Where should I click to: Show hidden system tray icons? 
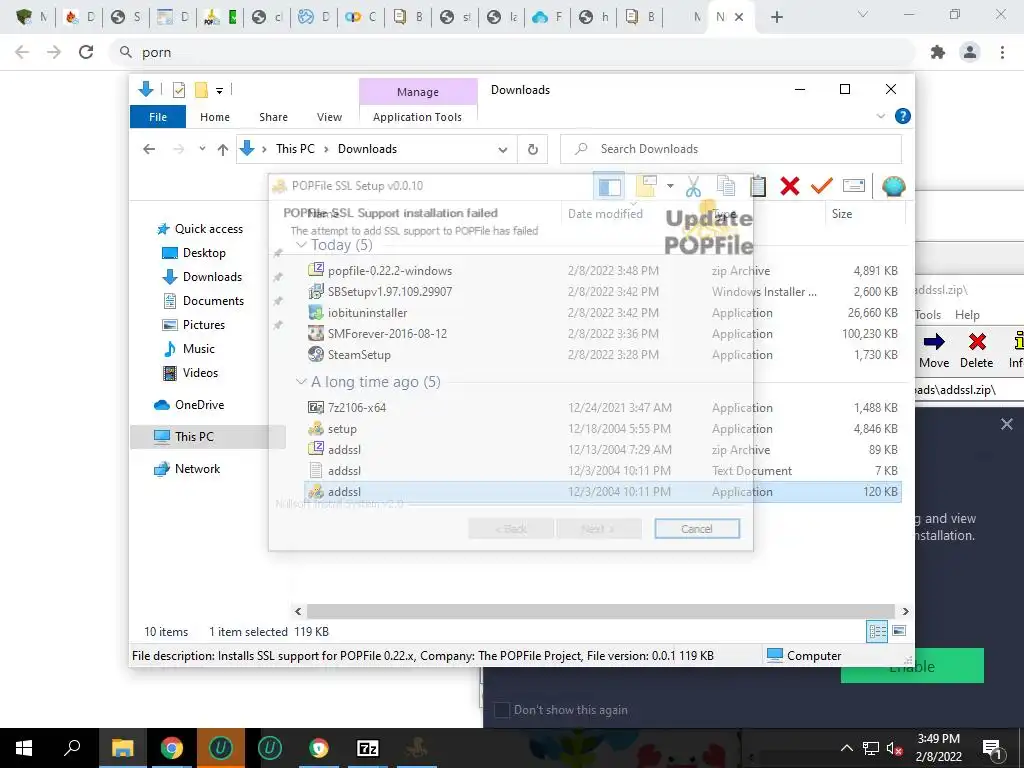[x=846, y=748]
